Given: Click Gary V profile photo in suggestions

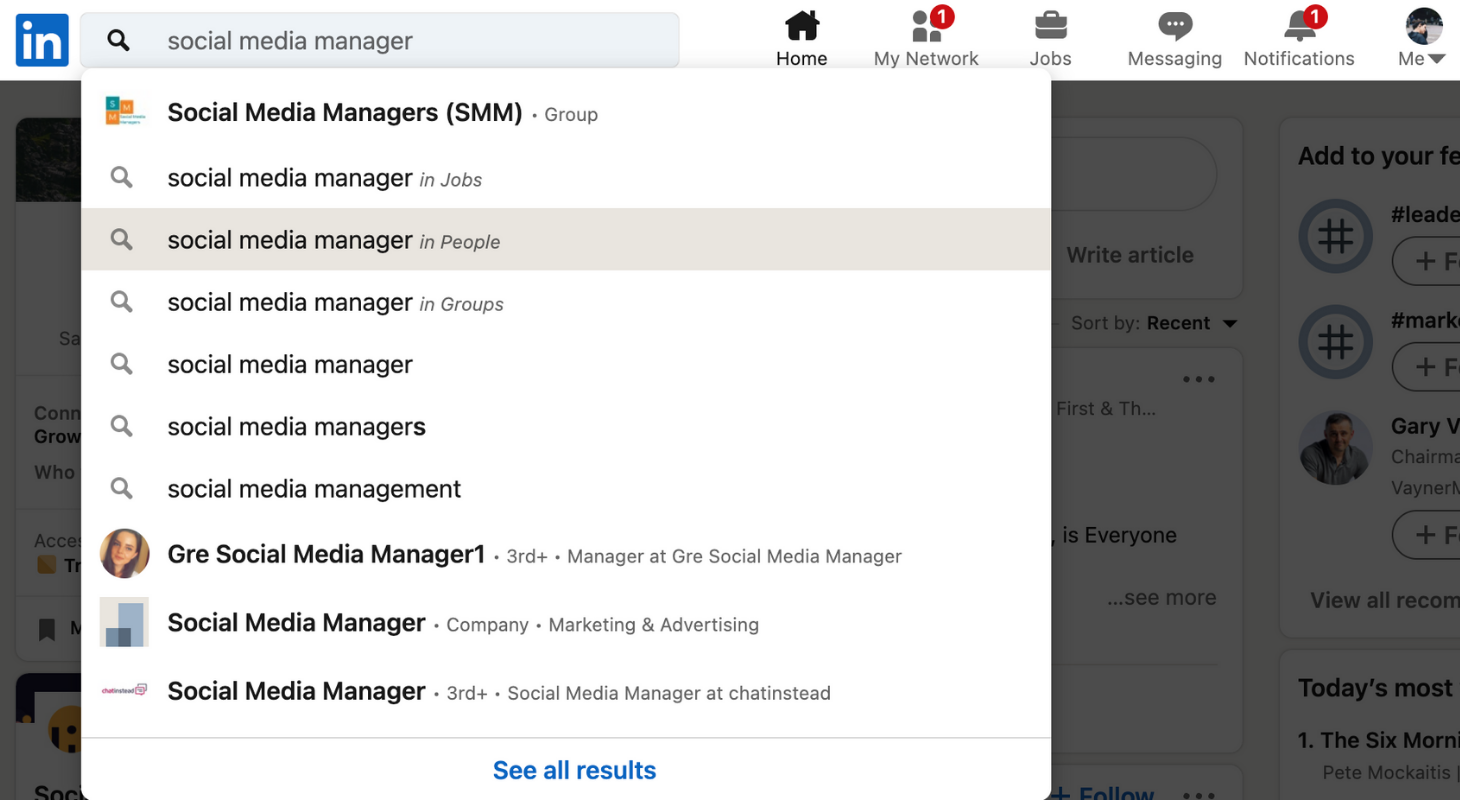Looking at the screenshot, I should tap(1335, 448).
